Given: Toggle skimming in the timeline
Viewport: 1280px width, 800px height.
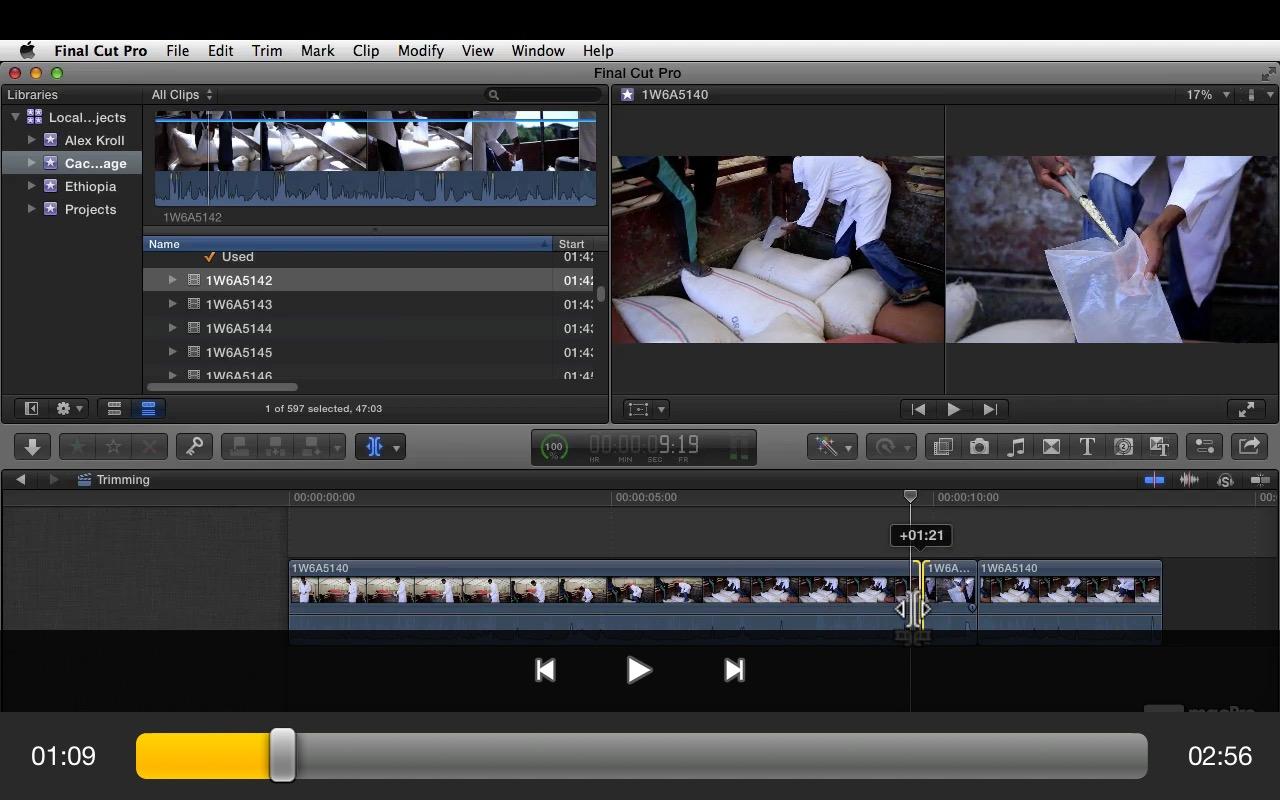Looking at the screenshot, I should coord(1154,480).
